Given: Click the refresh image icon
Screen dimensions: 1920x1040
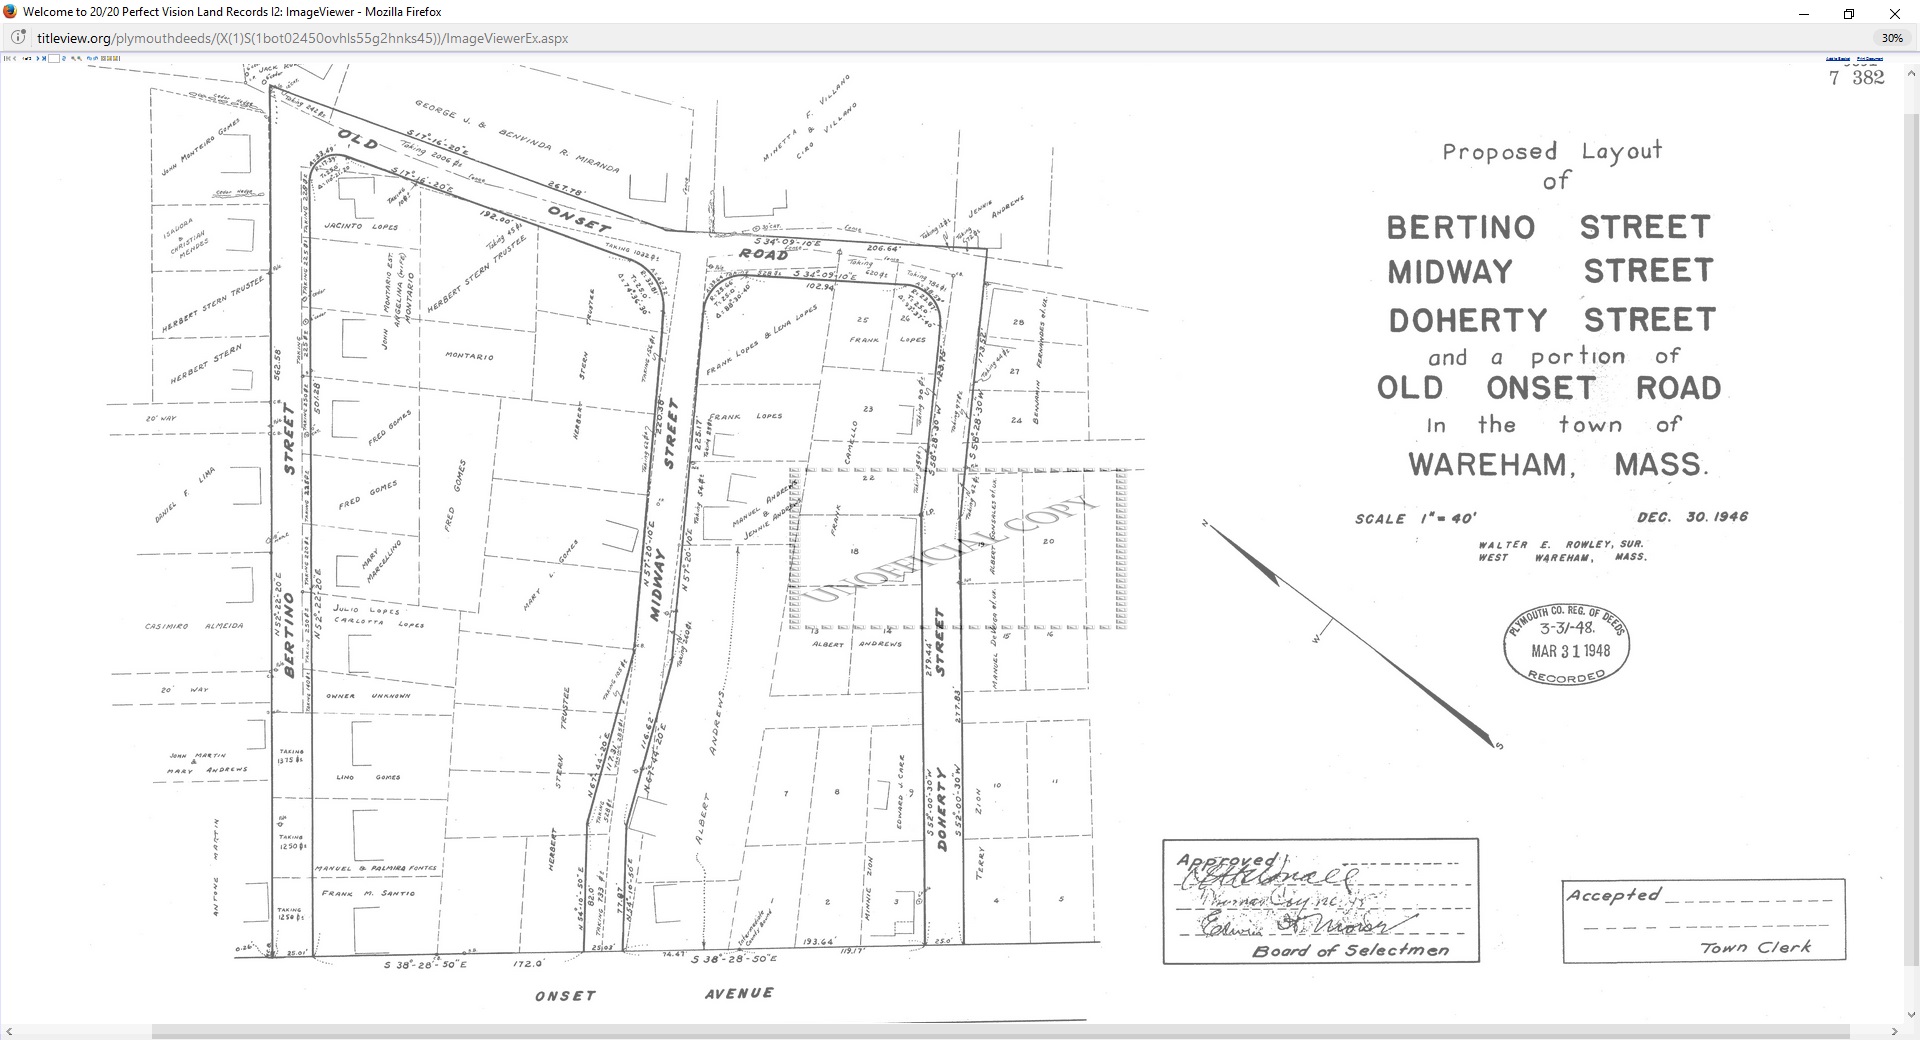Looking at the screenshot, I should 65,59.
